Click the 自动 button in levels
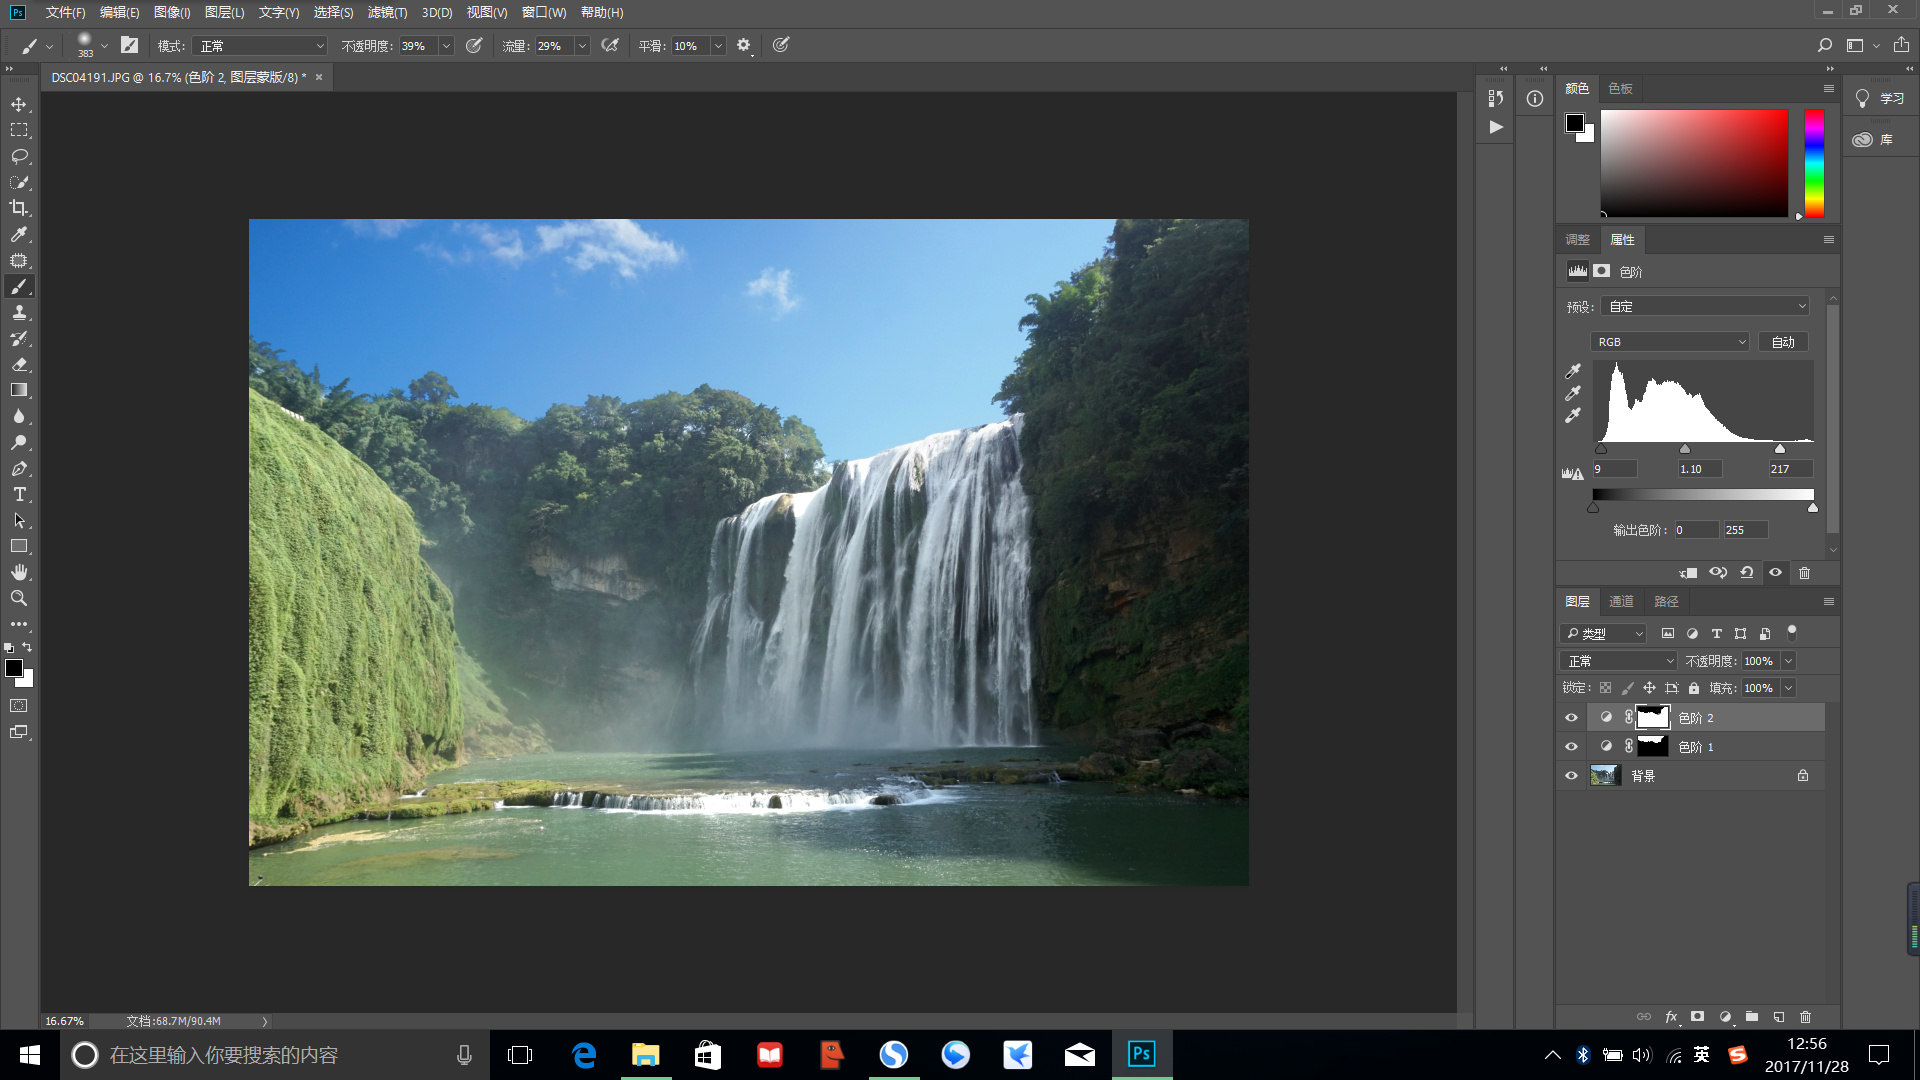Screen dimensions: 1920x1080 pos(1783,342)
